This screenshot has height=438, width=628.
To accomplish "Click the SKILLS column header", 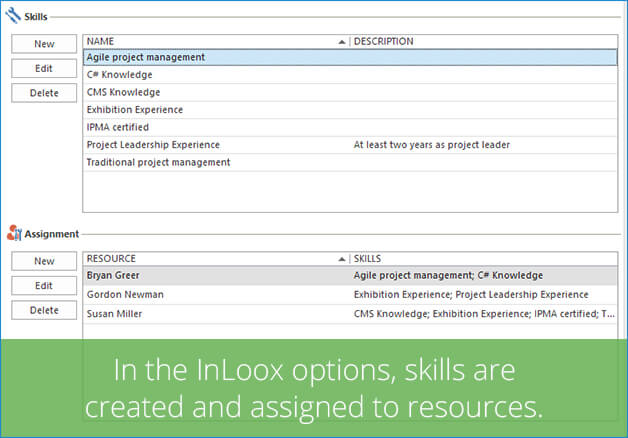I will click(x=484, y=259).
